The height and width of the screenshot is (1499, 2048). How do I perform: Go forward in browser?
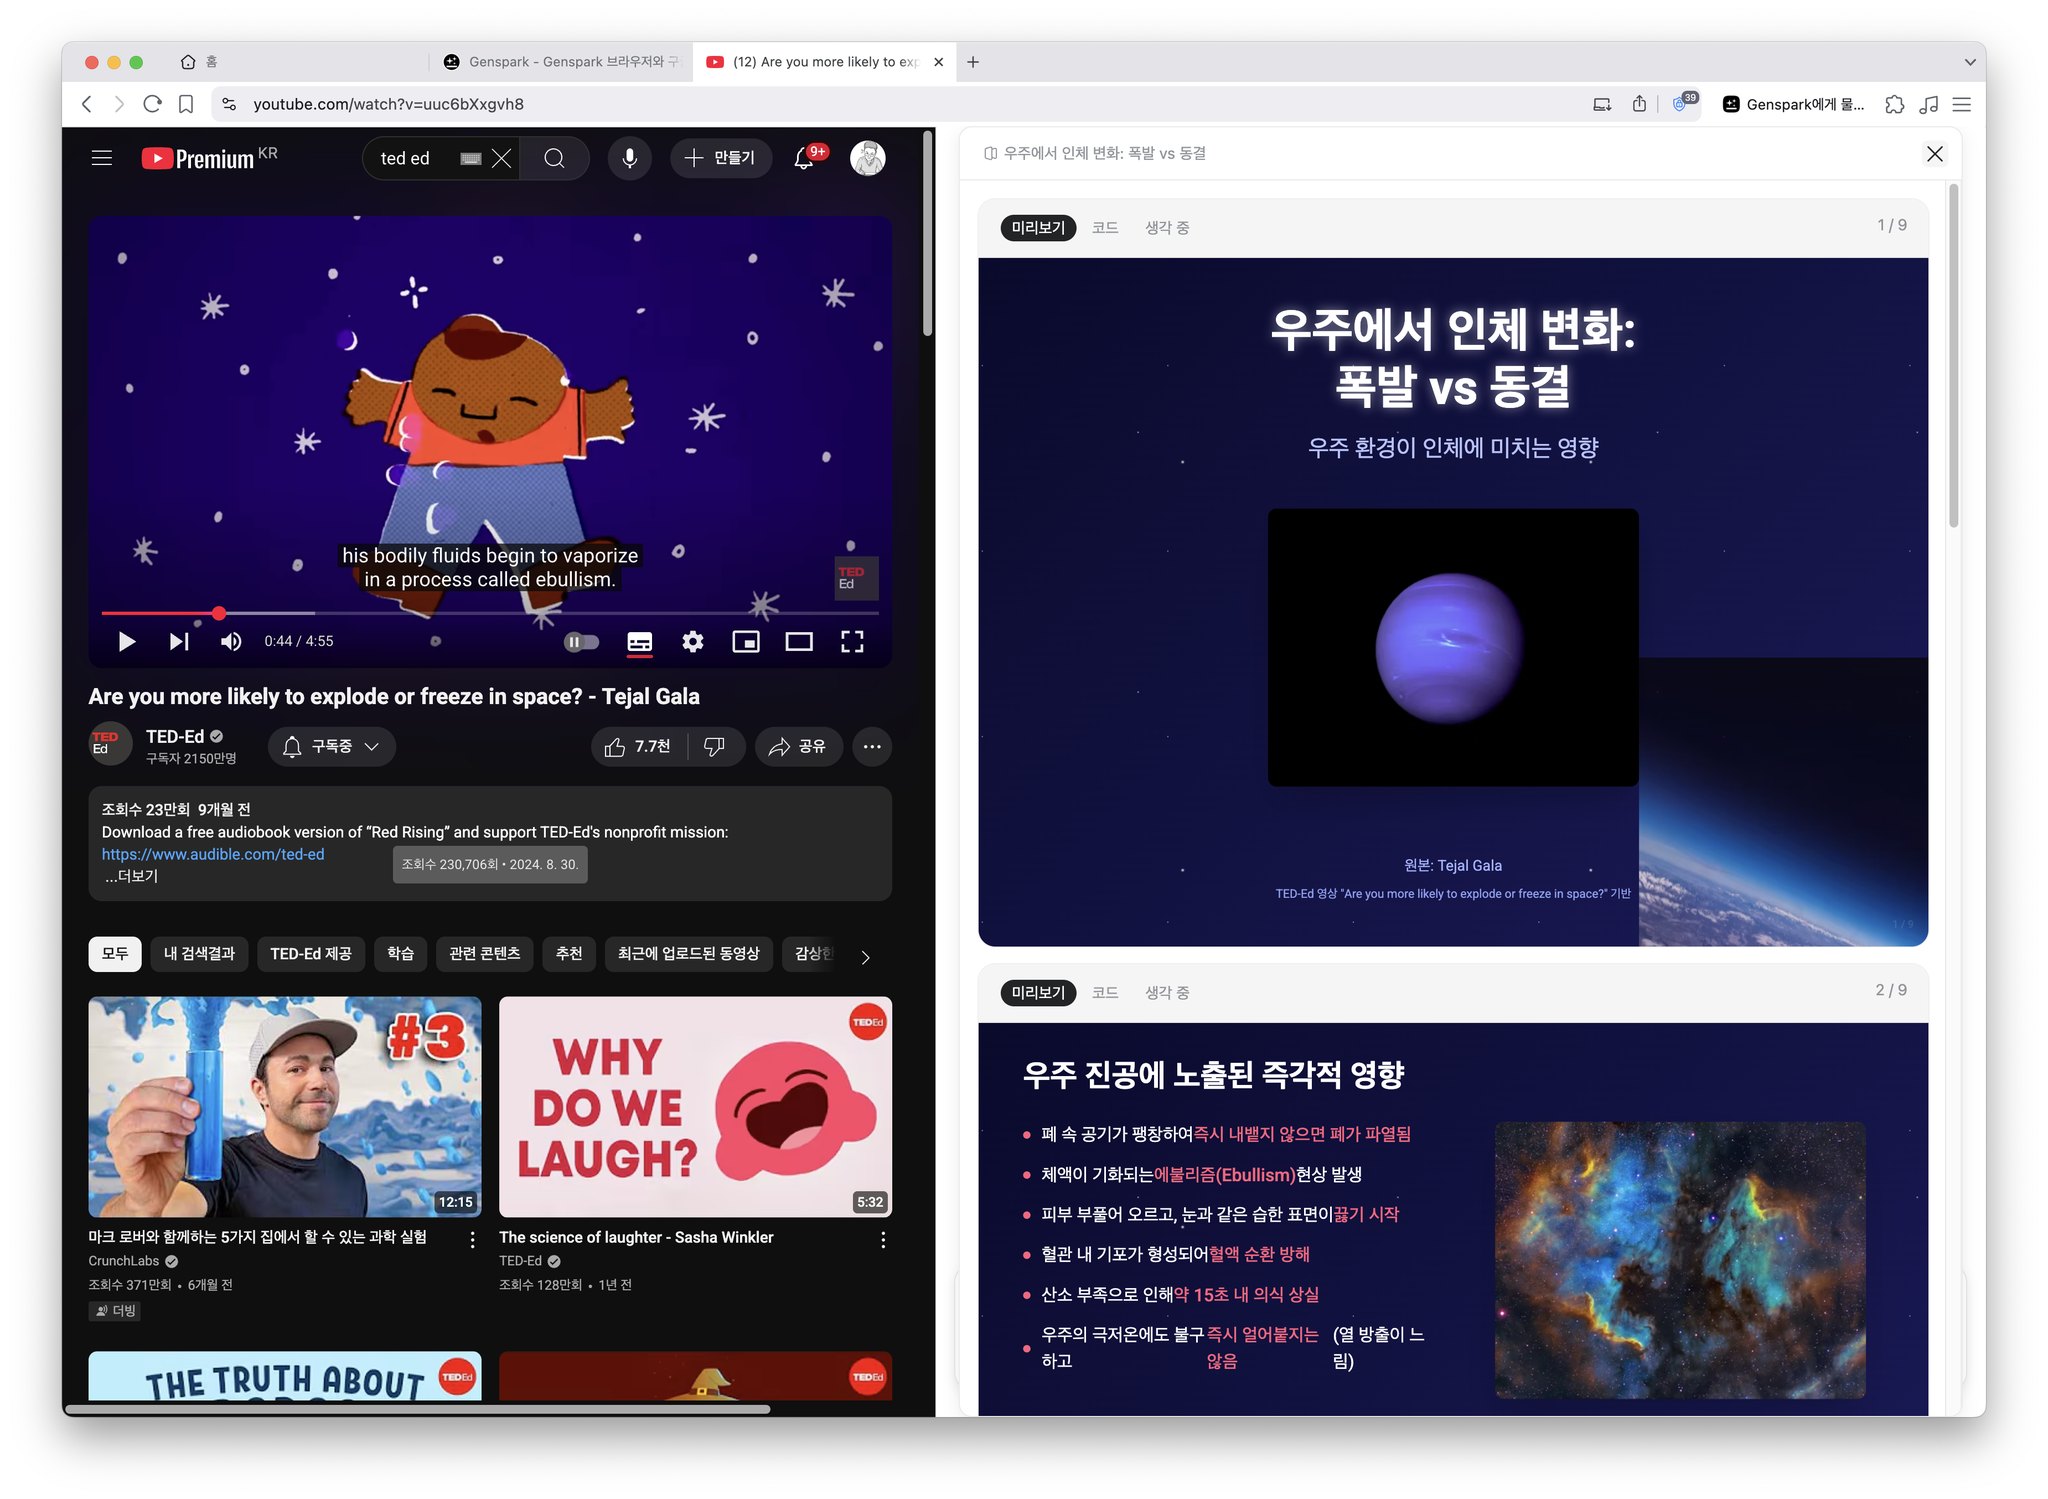[x=119, y=104]
